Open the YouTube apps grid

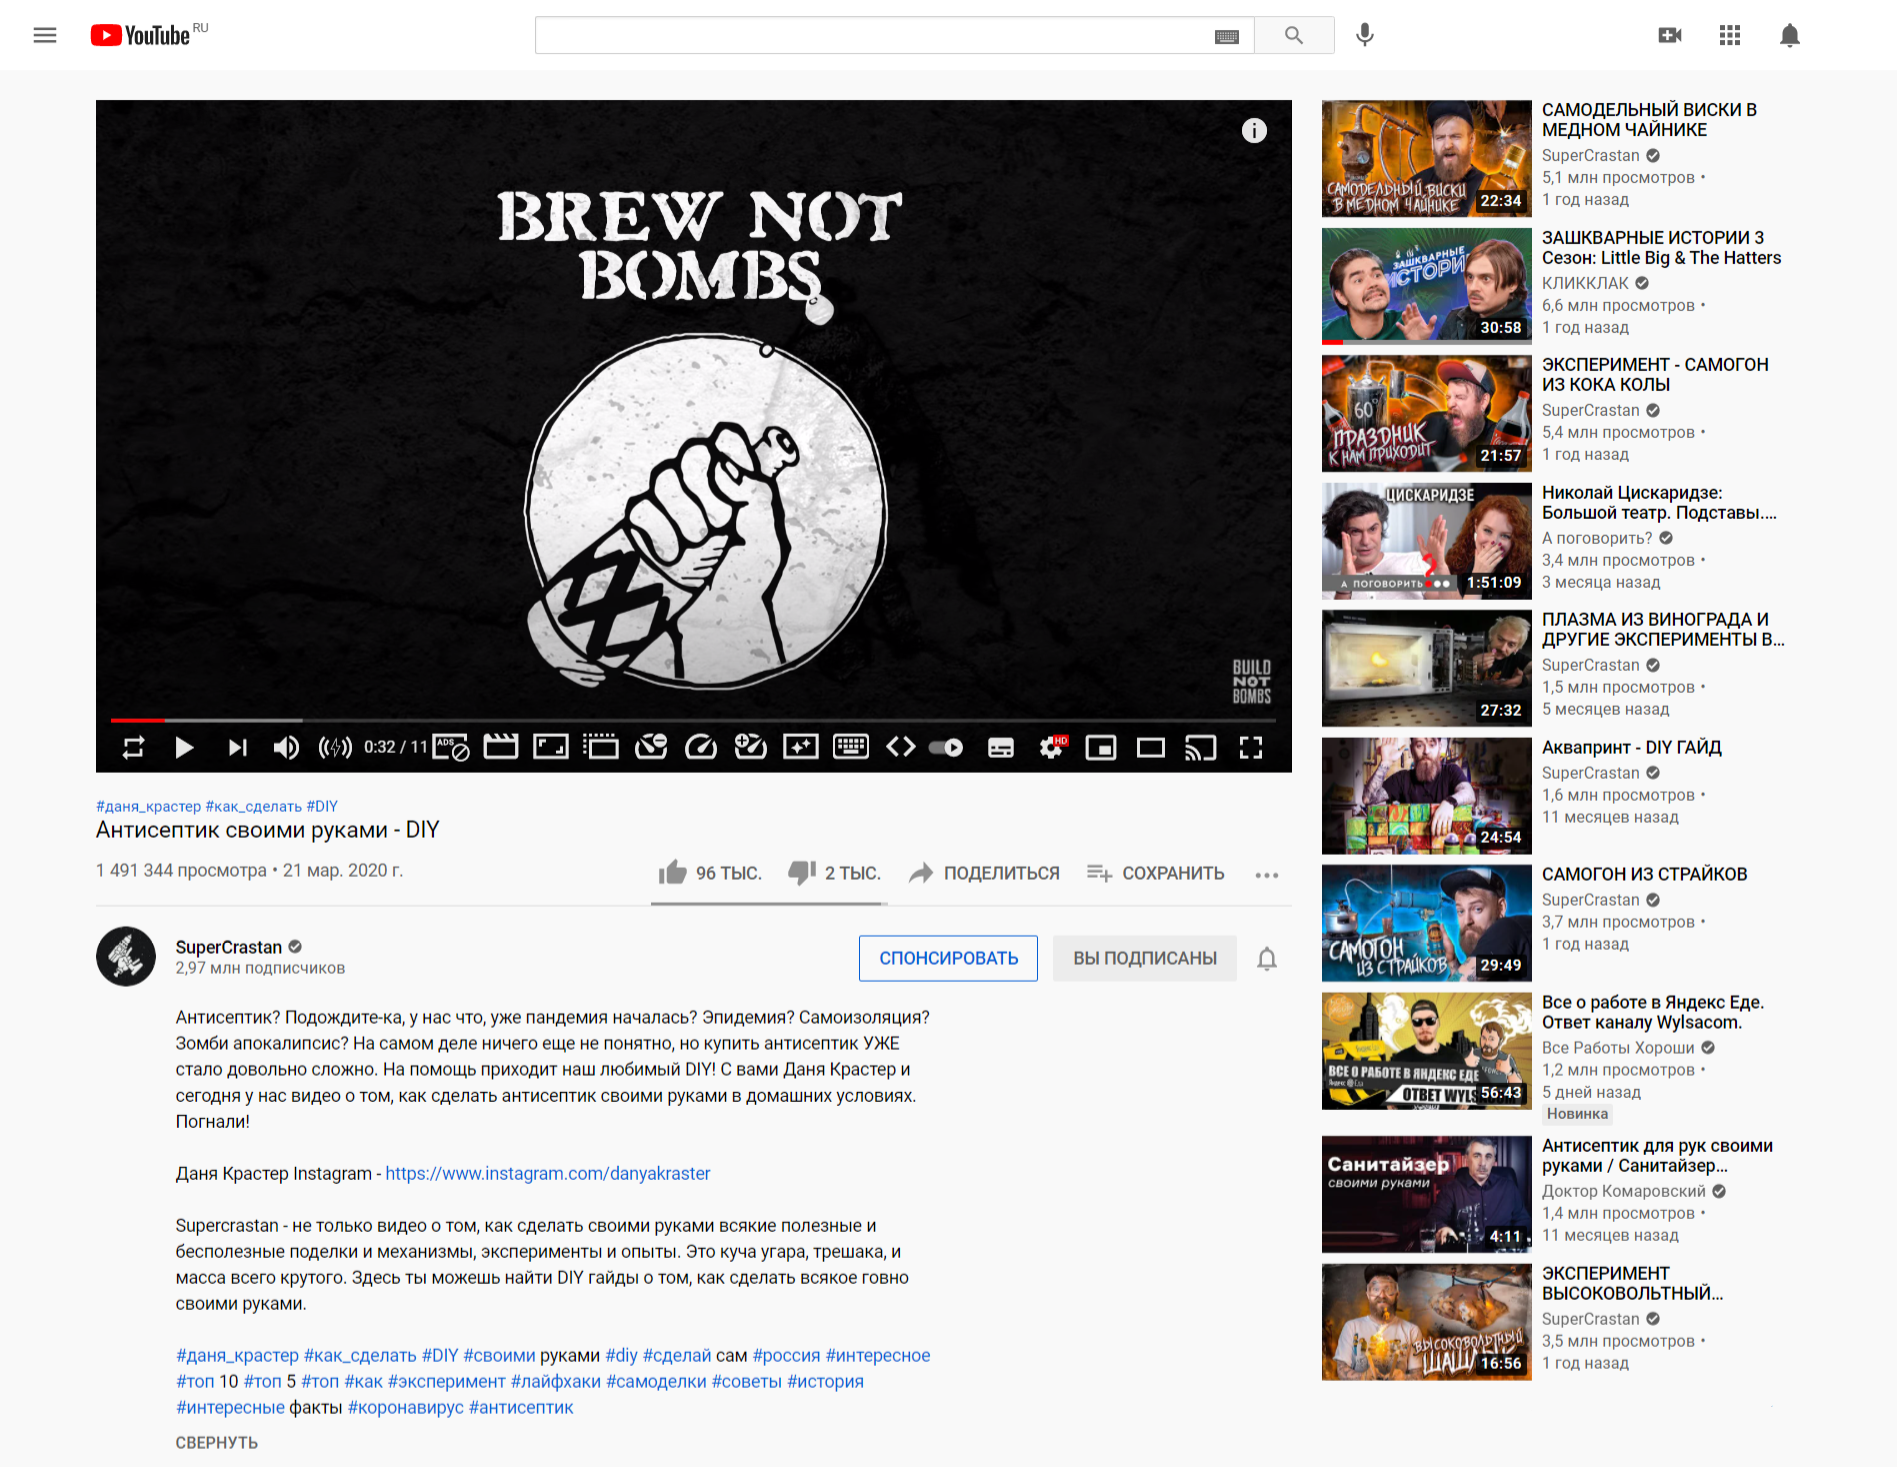(1730, 35)
